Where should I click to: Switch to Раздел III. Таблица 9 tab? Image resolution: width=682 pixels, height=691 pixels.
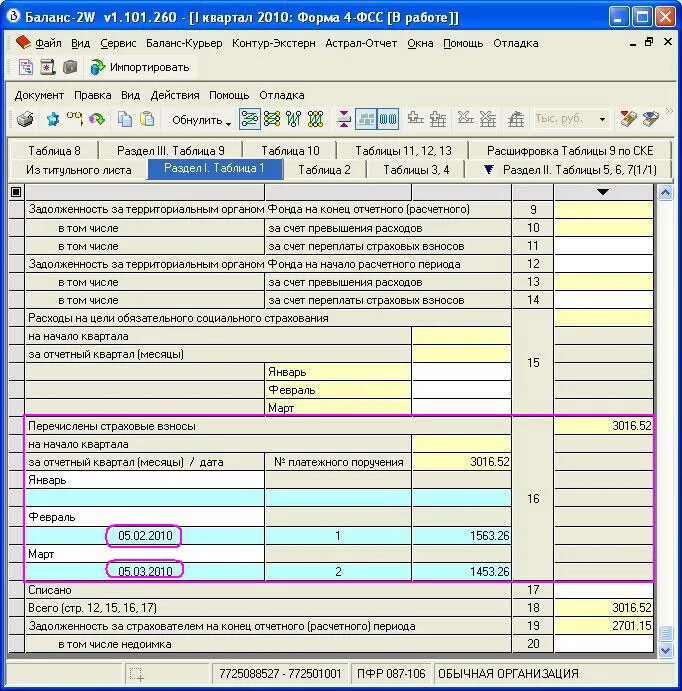[x=170, y=151]
